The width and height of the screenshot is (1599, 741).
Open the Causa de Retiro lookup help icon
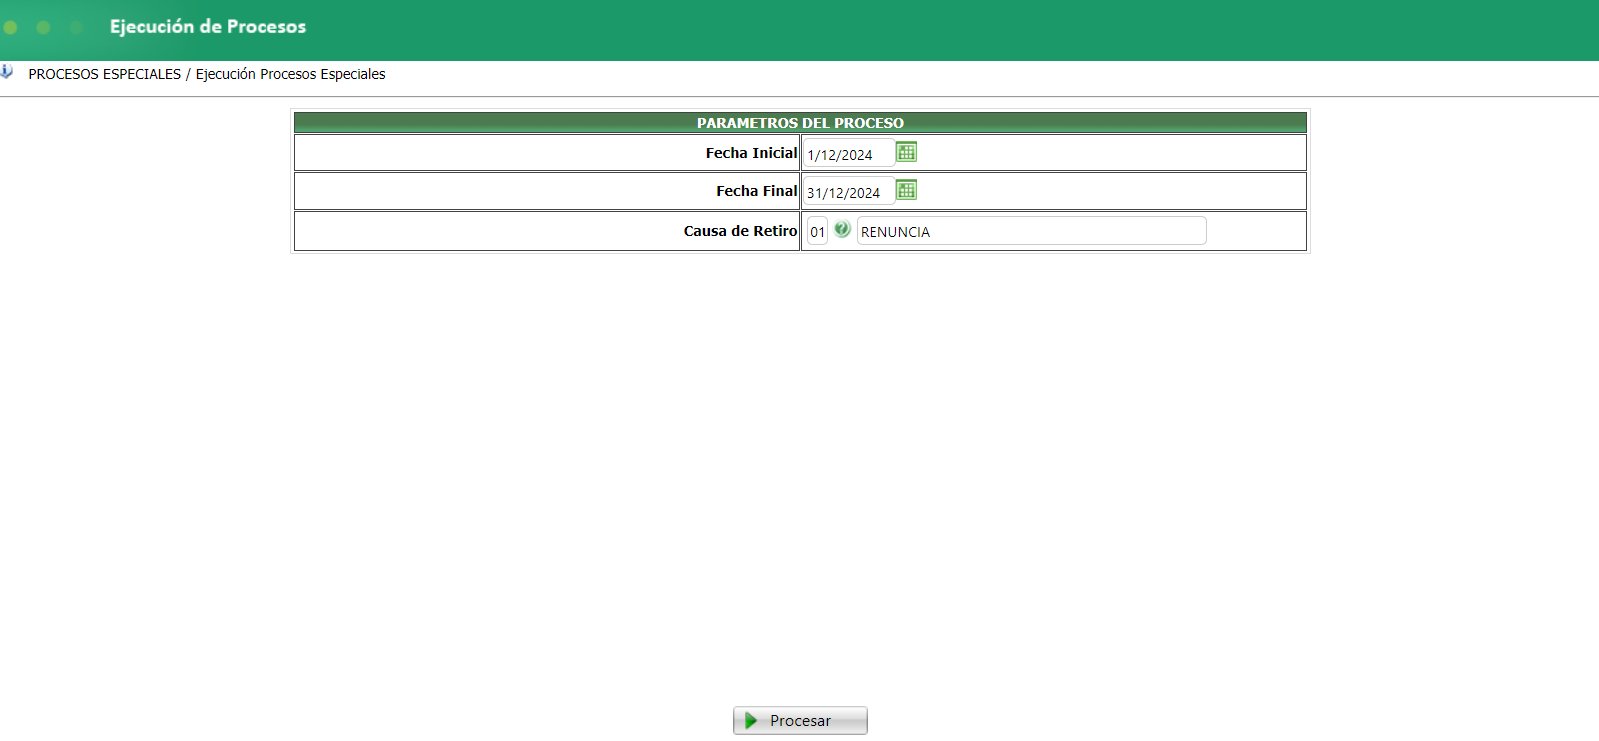842,229
